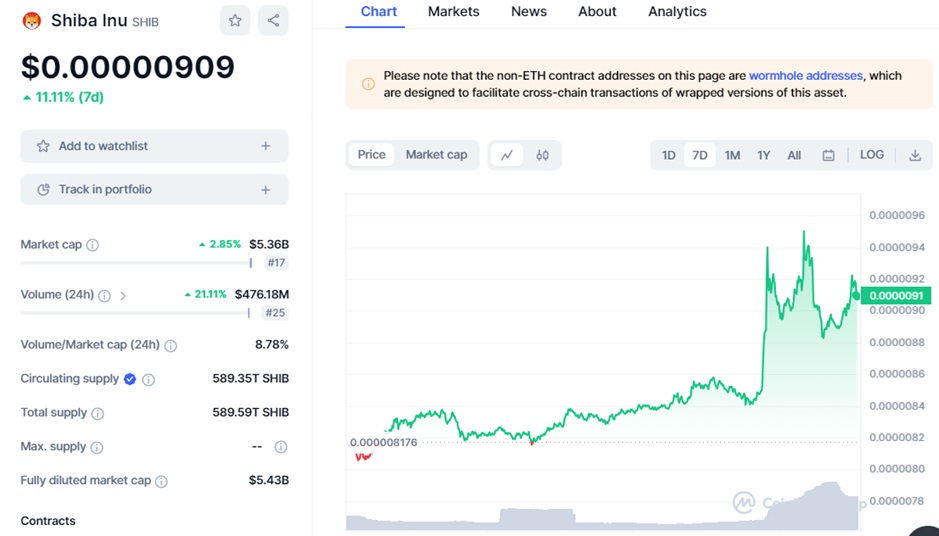Select the Price chart toggle
The height and width of the screenshot is (536, 939).
pos(371,155)
